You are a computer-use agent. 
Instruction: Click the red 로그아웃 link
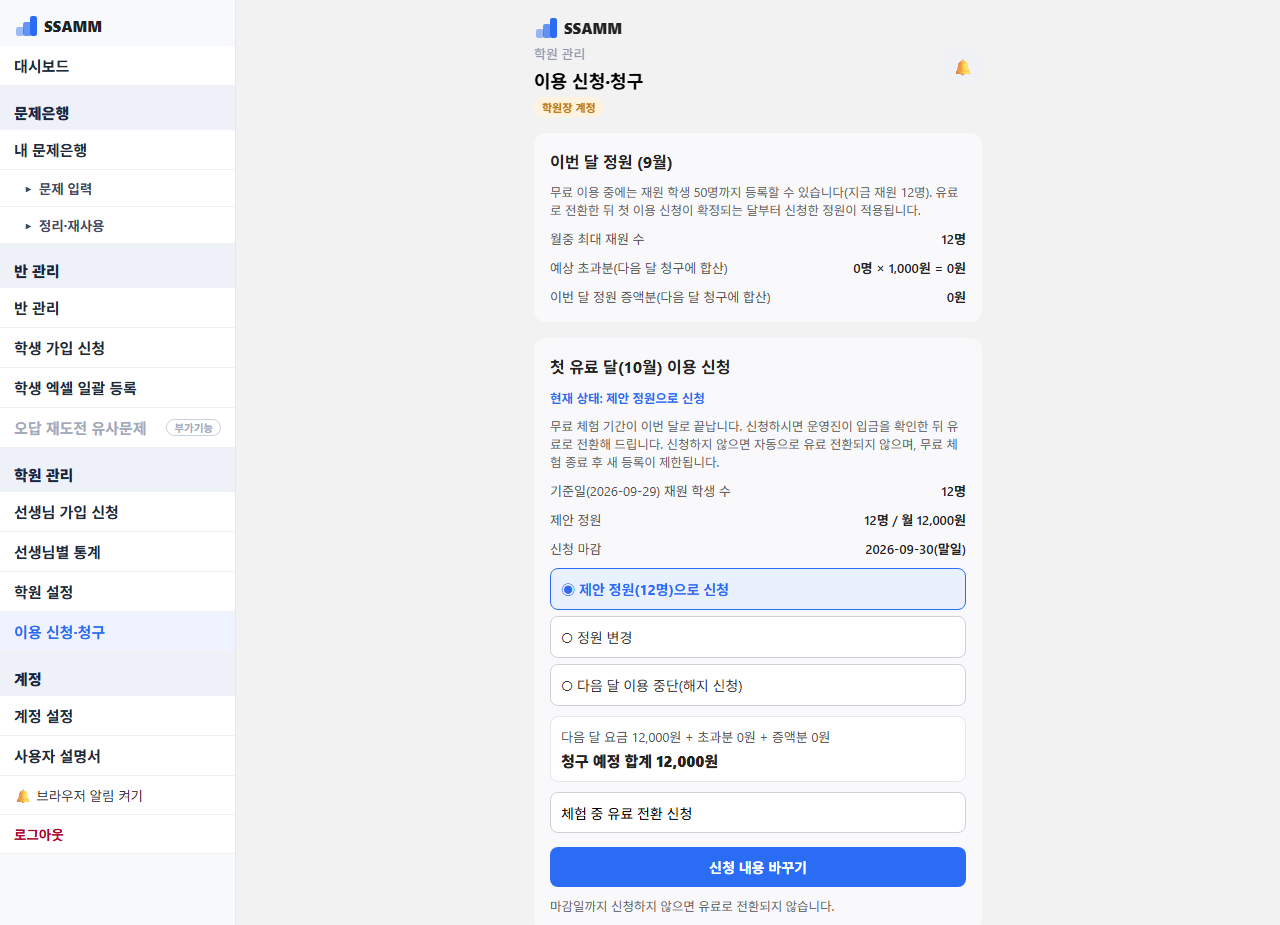pos(39,834)
